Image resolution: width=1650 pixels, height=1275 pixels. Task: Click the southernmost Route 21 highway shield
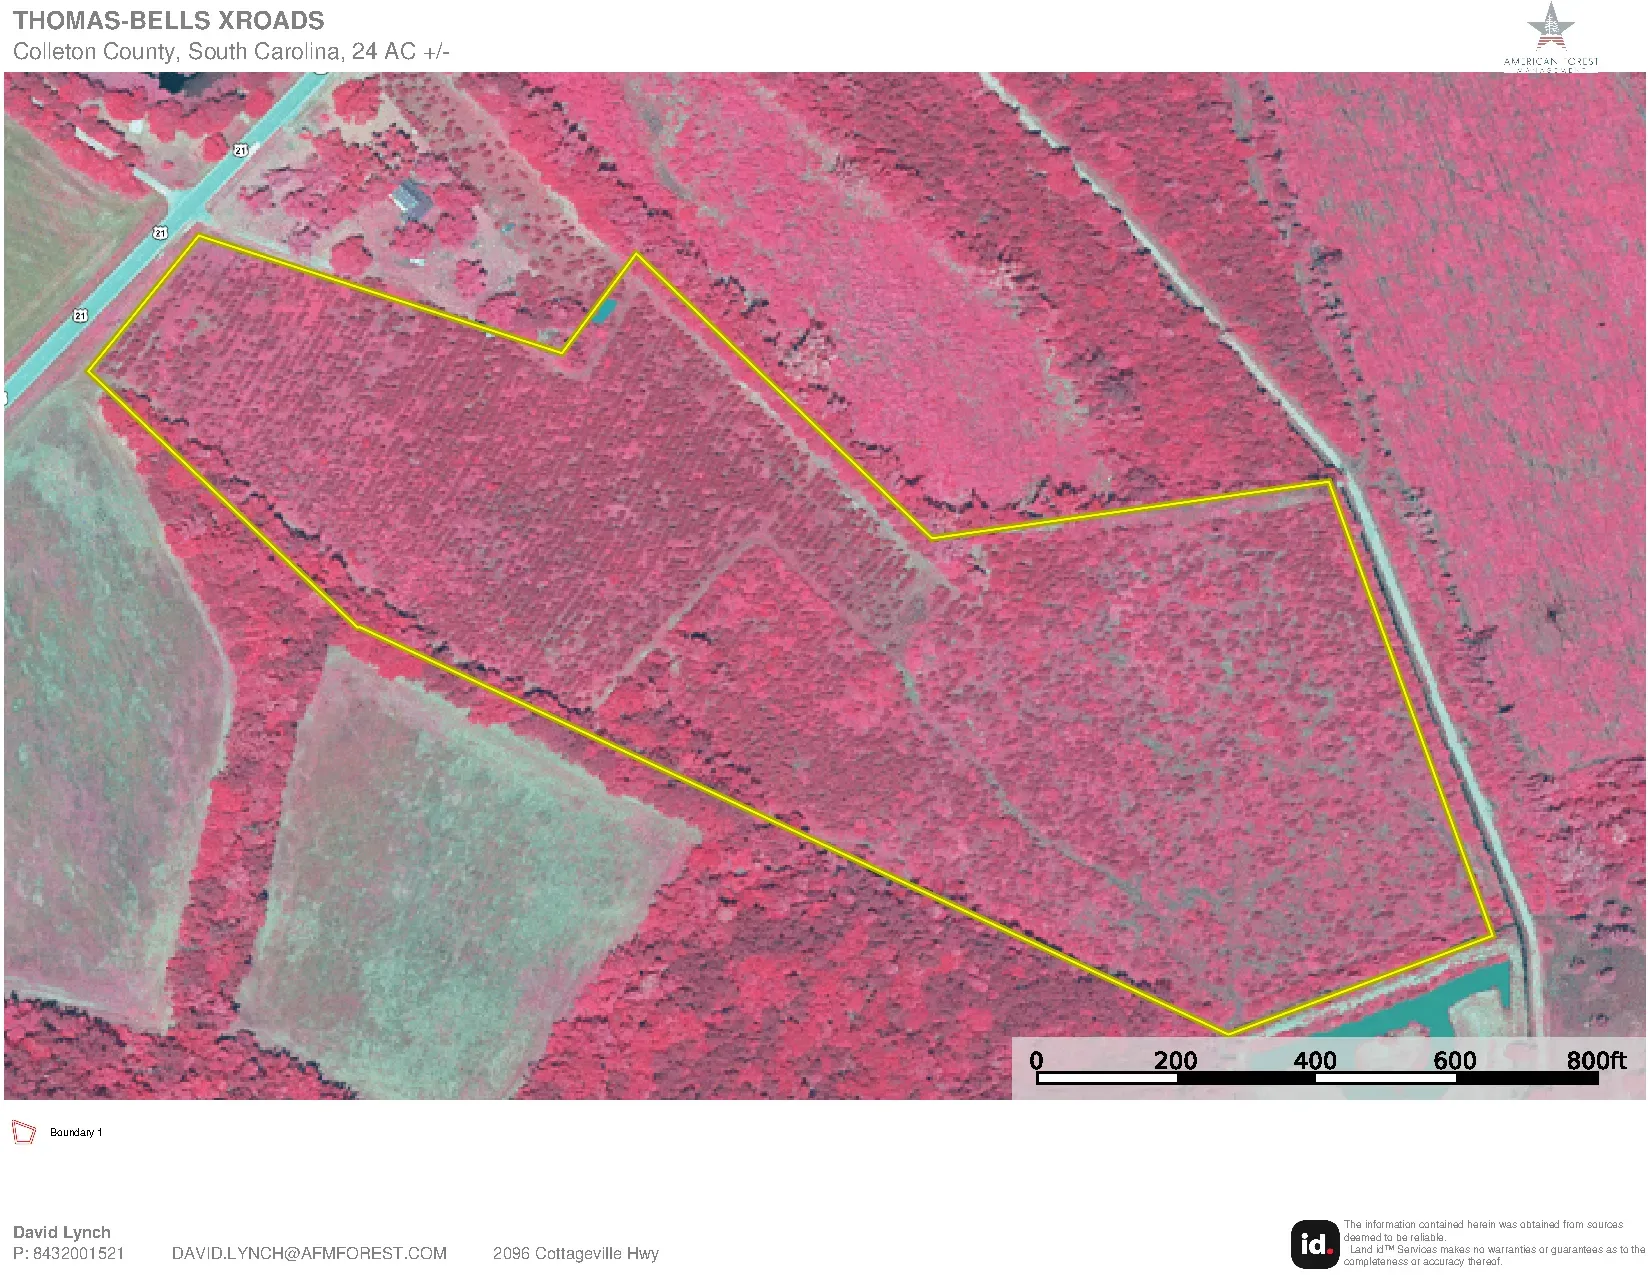tap(80, 315)
